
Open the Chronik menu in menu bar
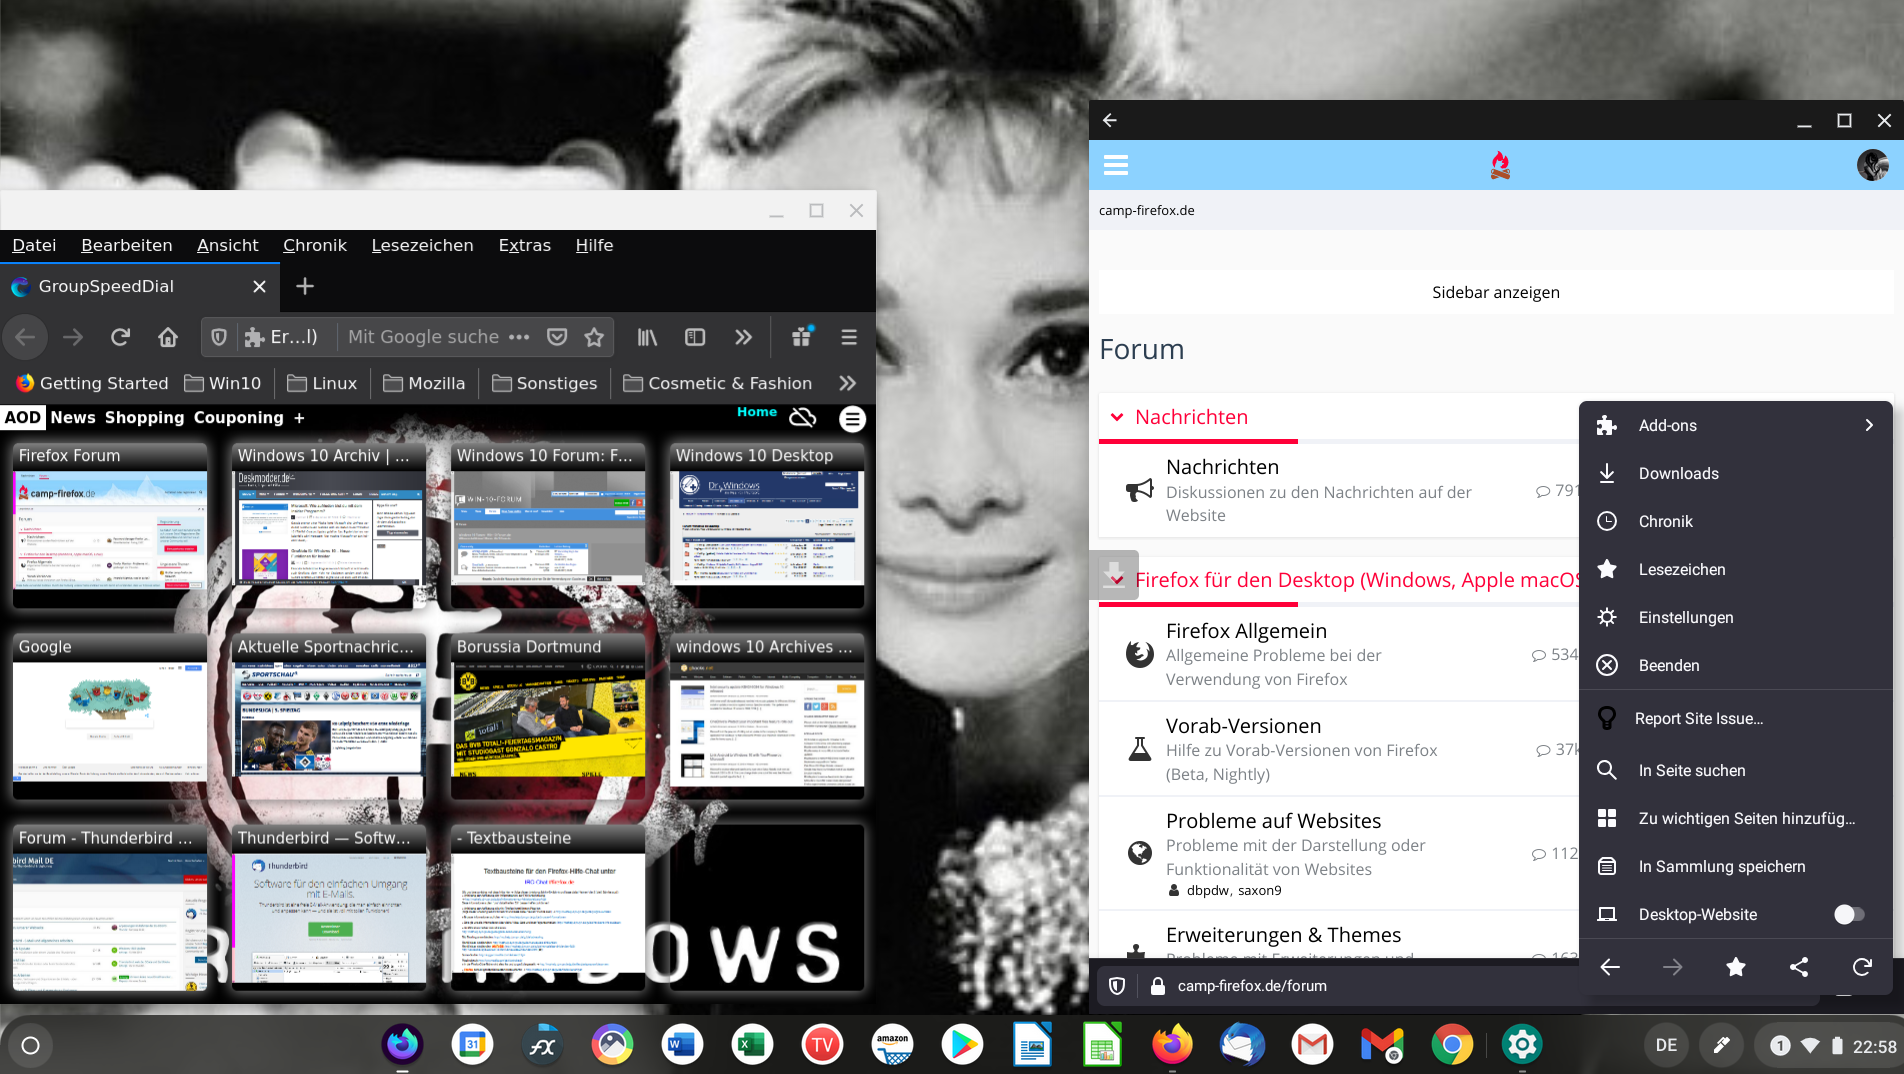coord(314,245)
